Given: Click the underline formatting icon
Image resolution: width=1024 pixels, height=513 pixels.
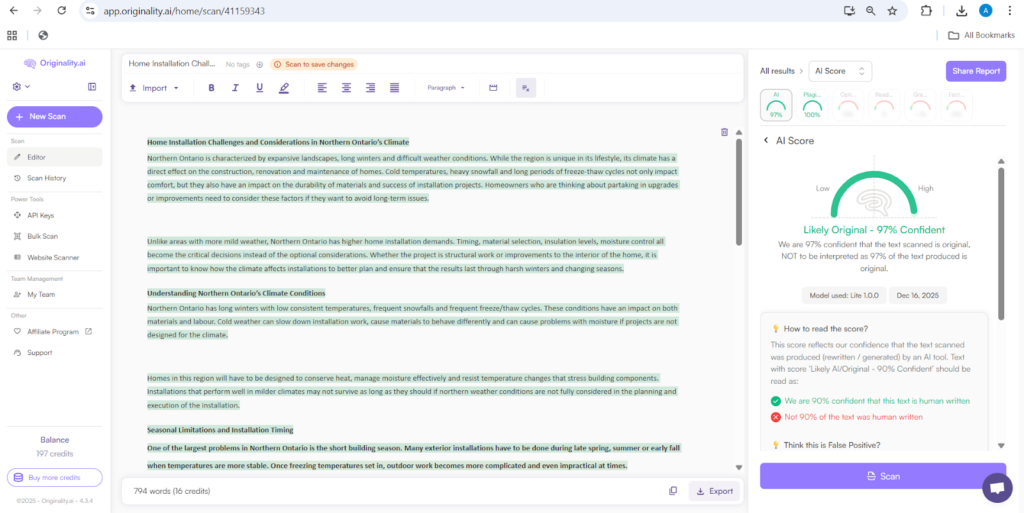Looking at the screenshot, I should 259,88.
